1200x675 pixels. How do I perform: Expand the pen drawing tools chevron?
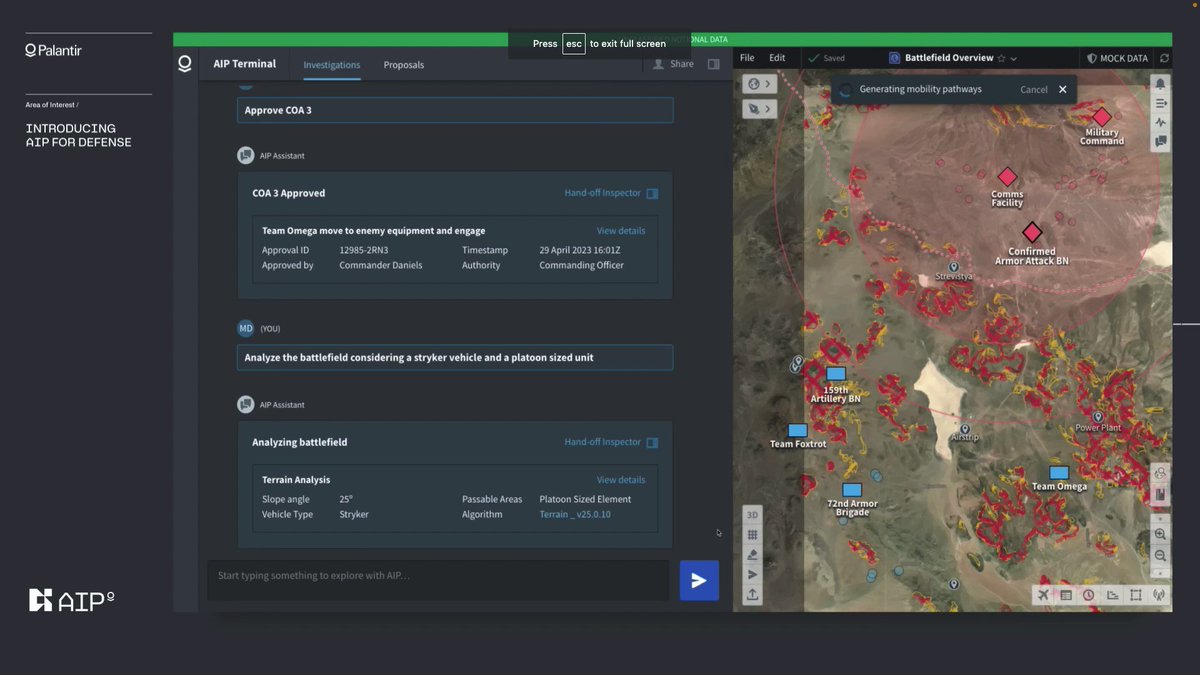768,108
